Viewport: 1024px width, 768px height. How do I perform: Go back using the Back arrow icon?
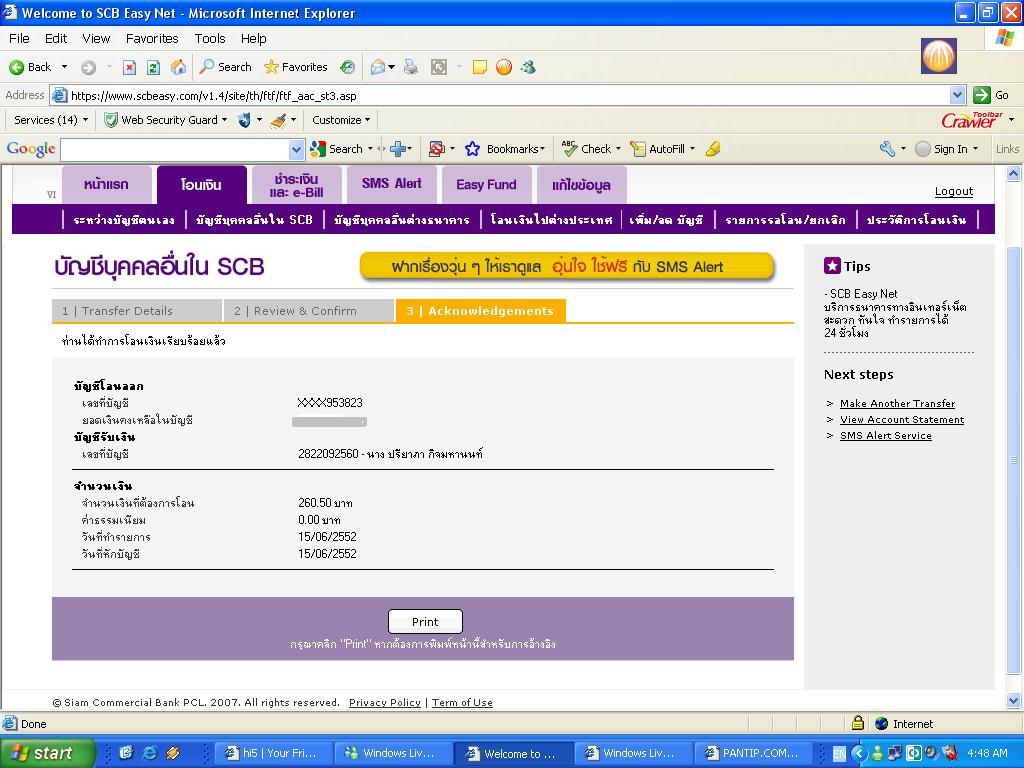pos(16,67)
